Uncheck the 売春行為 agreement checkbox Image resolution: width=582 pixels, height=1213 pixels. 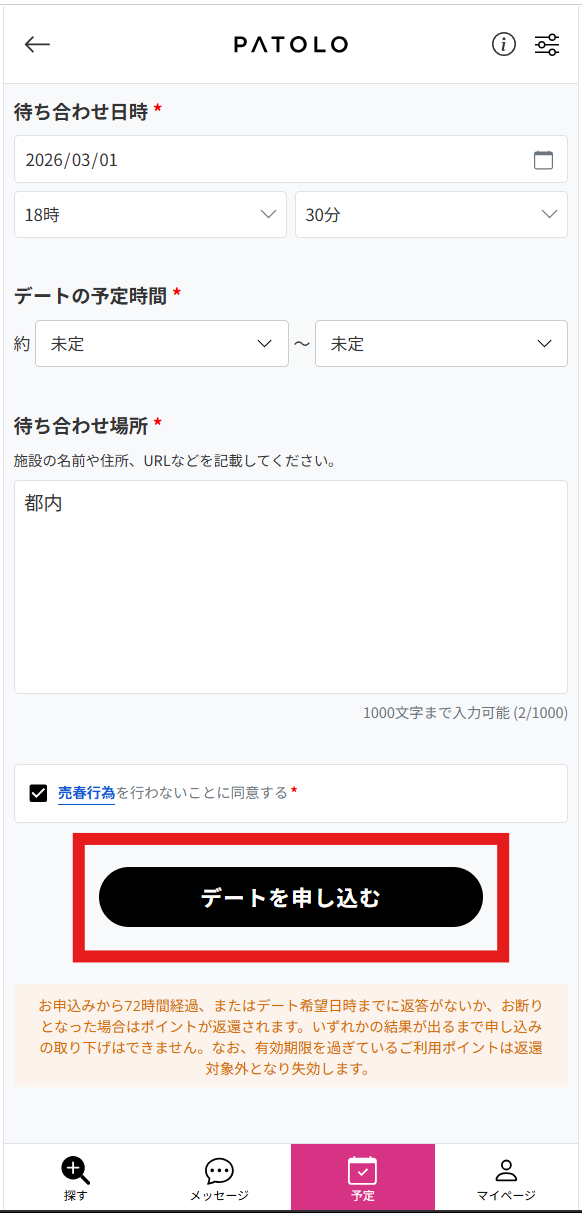click(x=39, y=793)
